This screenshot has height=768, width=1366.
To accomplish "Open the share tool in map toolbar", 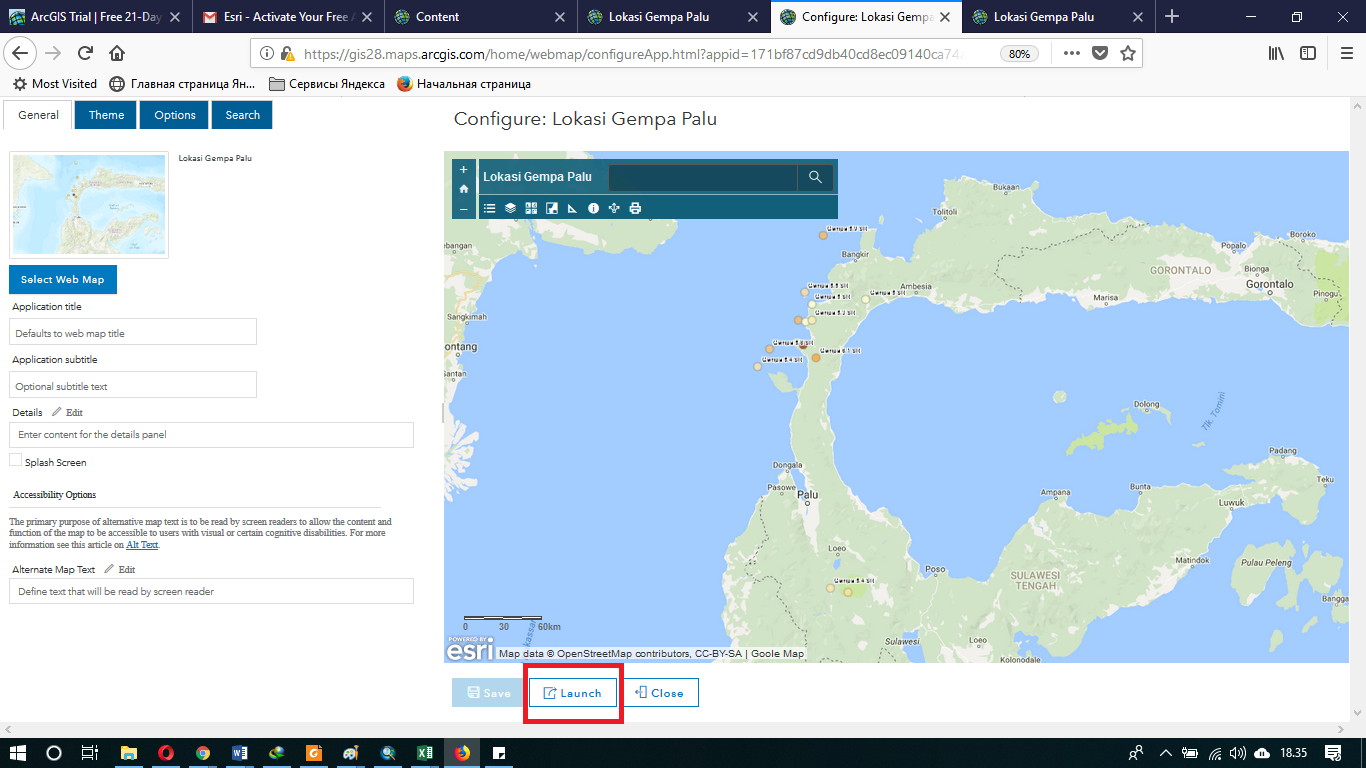I will click(614, 208).
